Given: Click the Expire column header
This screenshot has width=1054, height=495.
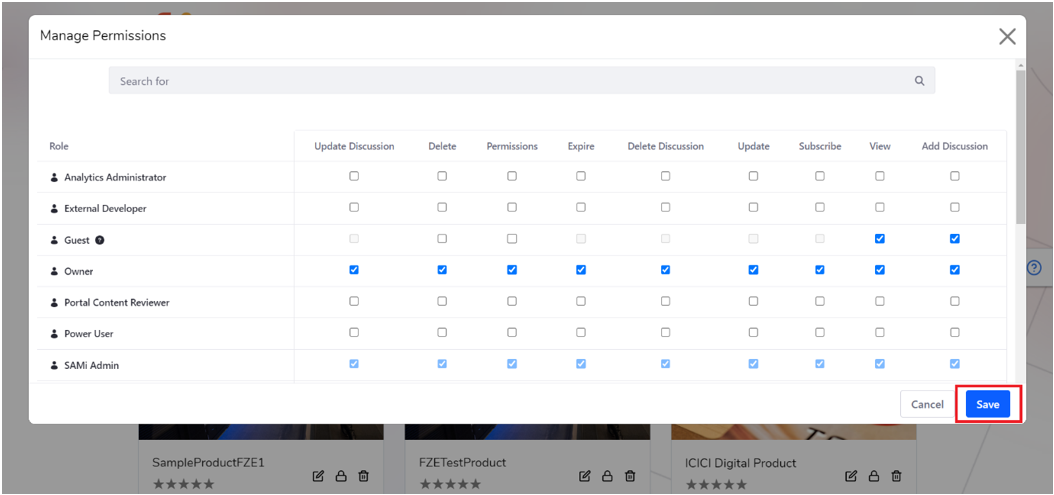Looking at the screenshot, I should click(x=581, y=146).
